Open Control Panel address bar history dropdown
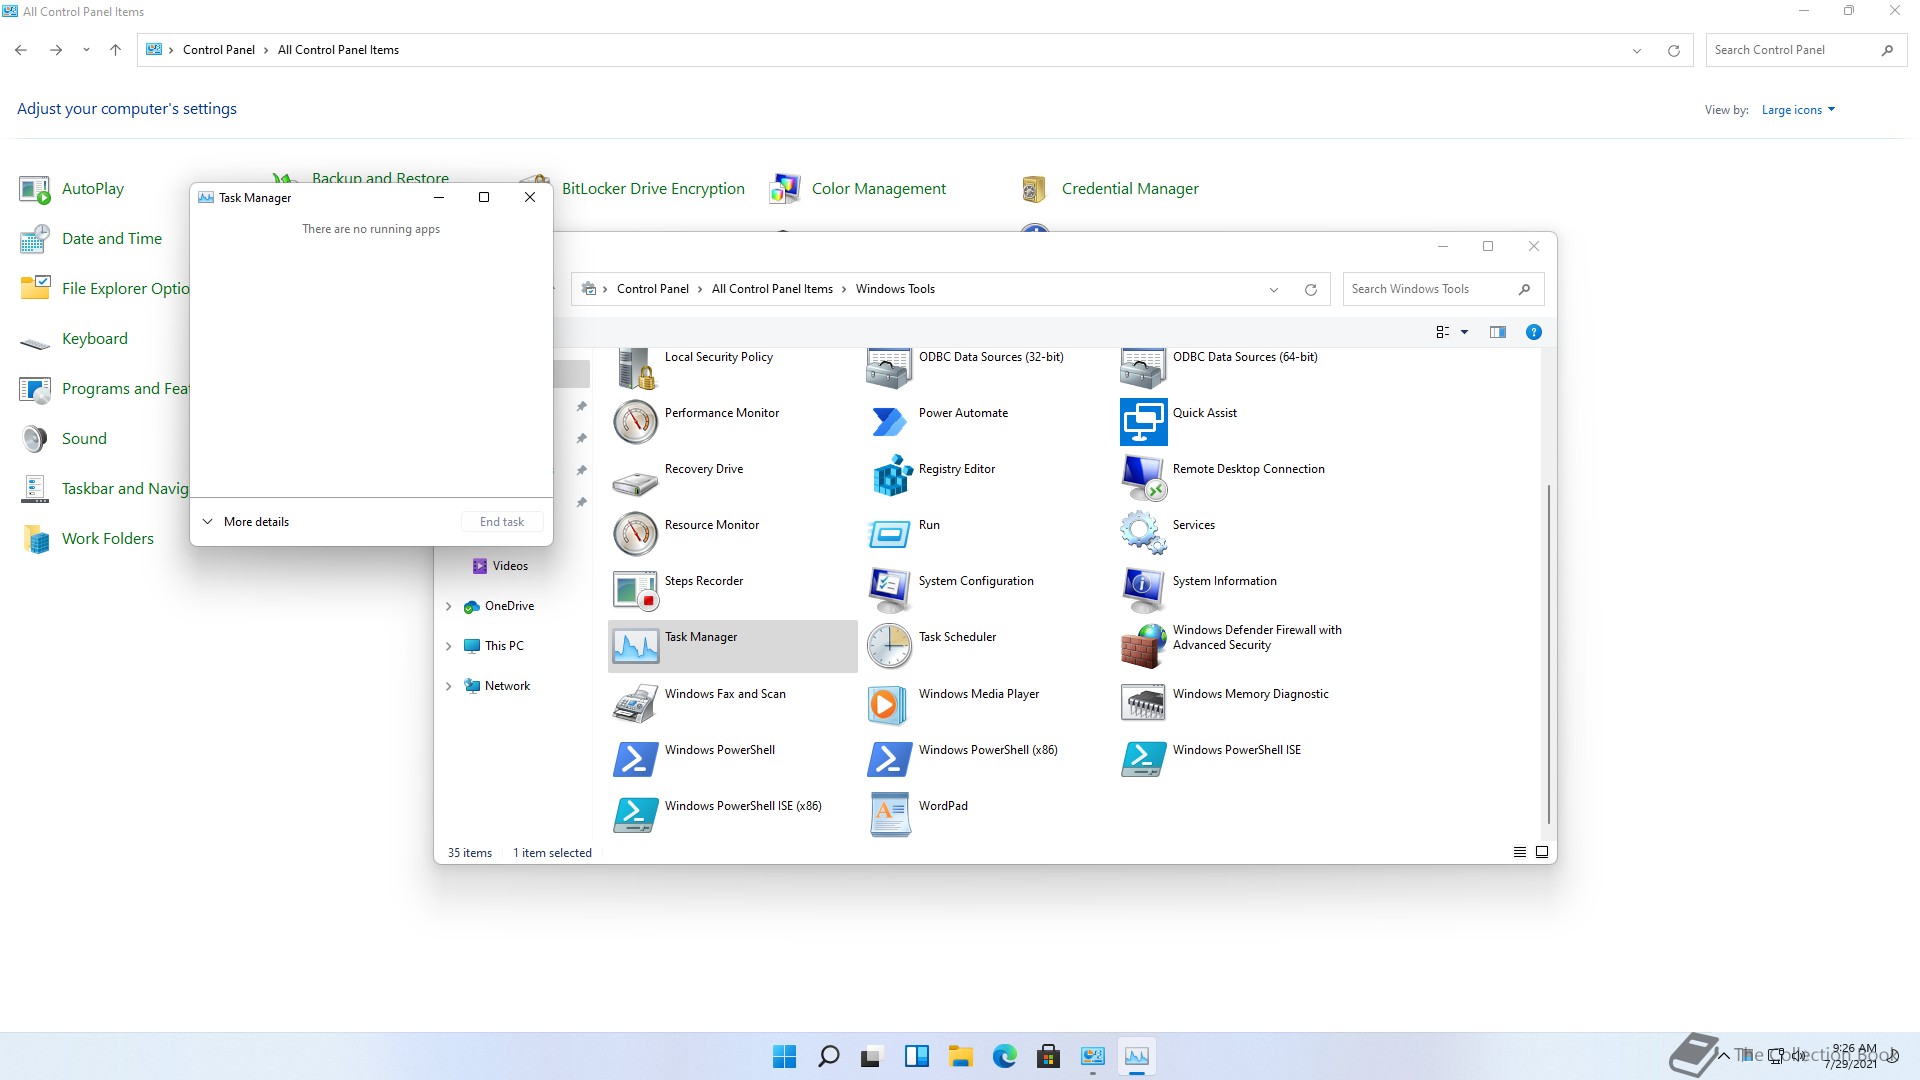 [1637, 51]
